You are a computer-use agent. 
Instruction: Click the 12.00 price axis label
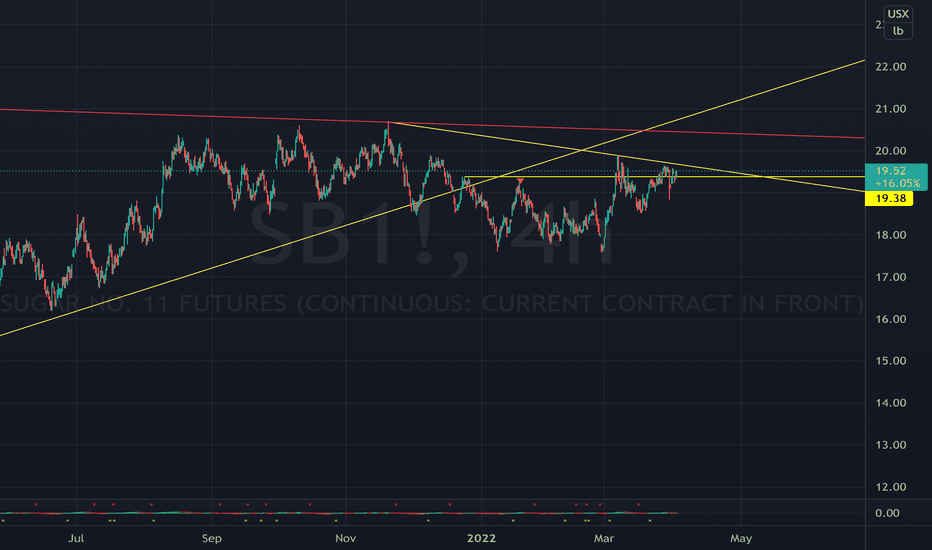(x=890, y=487)
